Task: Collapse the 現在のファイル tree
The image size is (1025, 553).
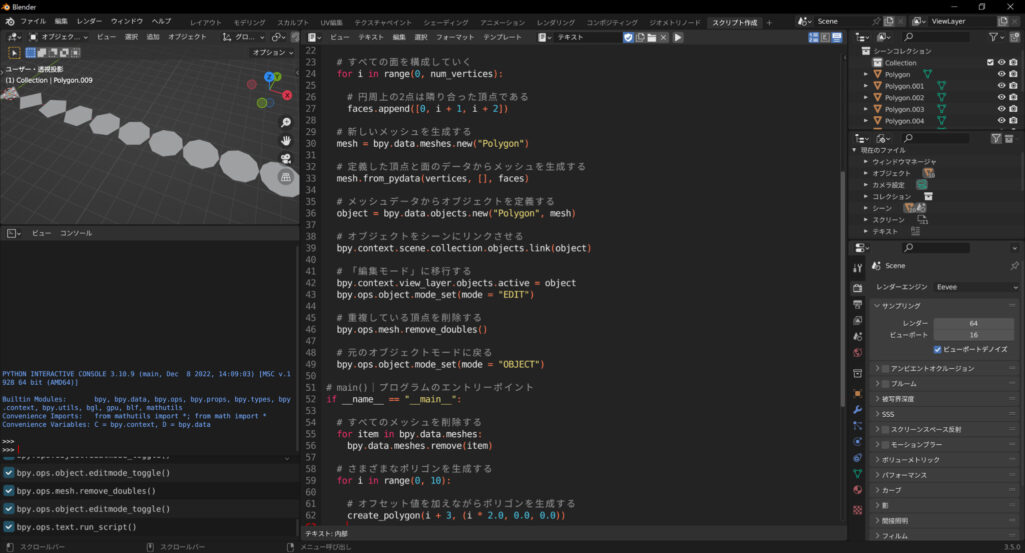Action: click(x=854, y=150)
